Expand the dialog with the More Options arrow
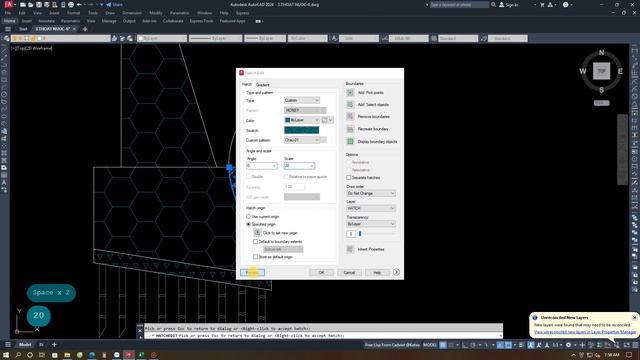 396,272
